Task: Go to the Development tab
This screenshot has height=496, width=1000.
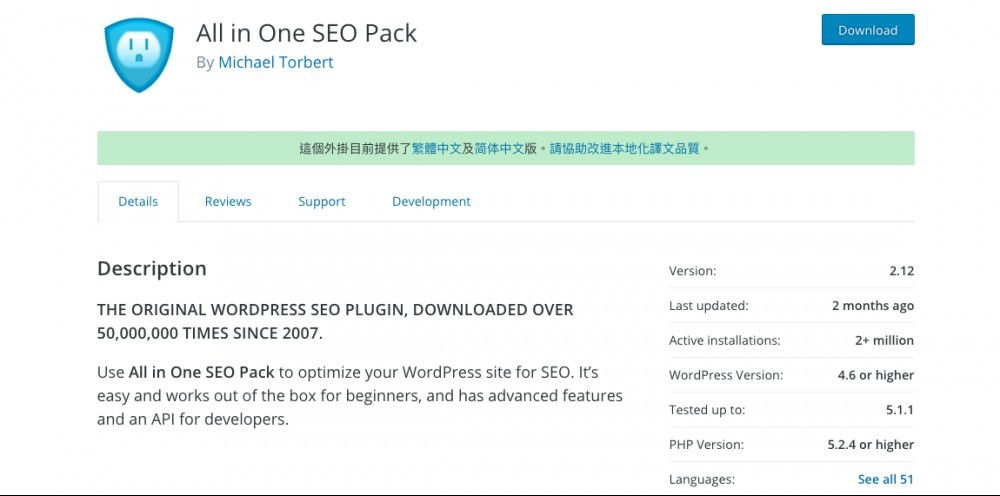Action: click(431, 201)
